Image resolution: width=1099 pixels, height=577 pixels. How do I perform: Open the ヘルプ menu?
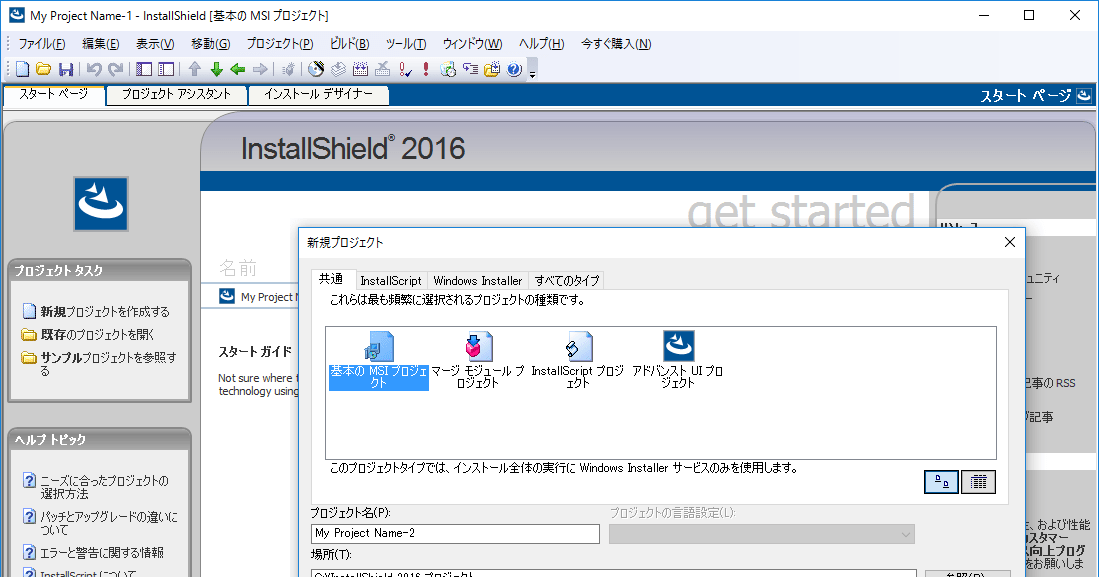coord(541,43)
